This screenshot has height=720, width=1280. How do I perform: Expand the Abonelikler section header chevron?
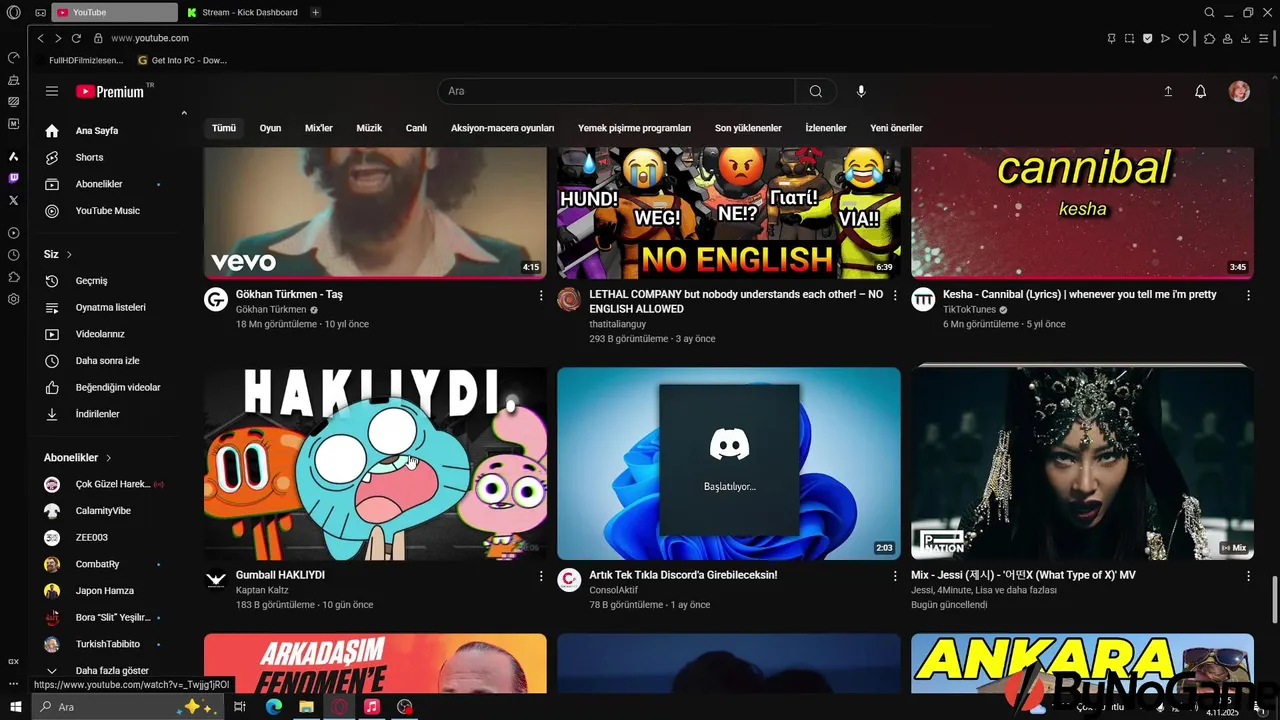coord(108,458)
